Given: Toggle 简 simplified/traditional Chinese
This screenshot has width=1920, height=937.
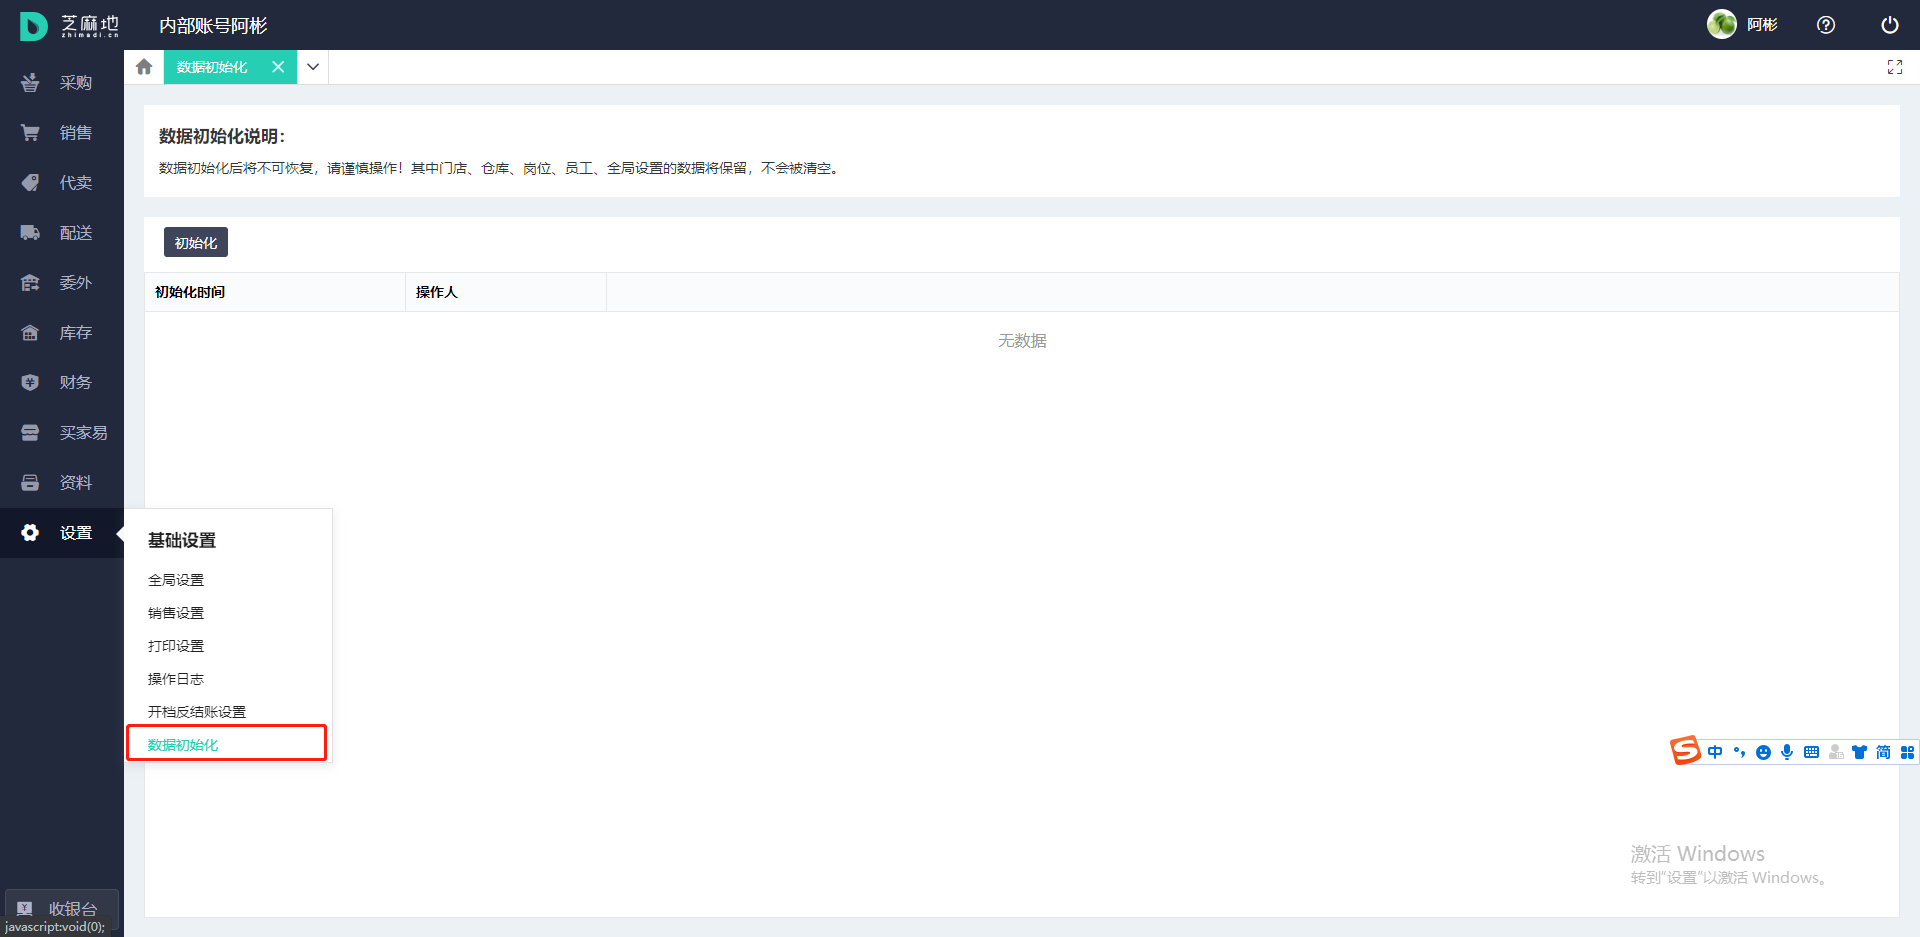Looking at the screenshot, I should point(1883,752).
